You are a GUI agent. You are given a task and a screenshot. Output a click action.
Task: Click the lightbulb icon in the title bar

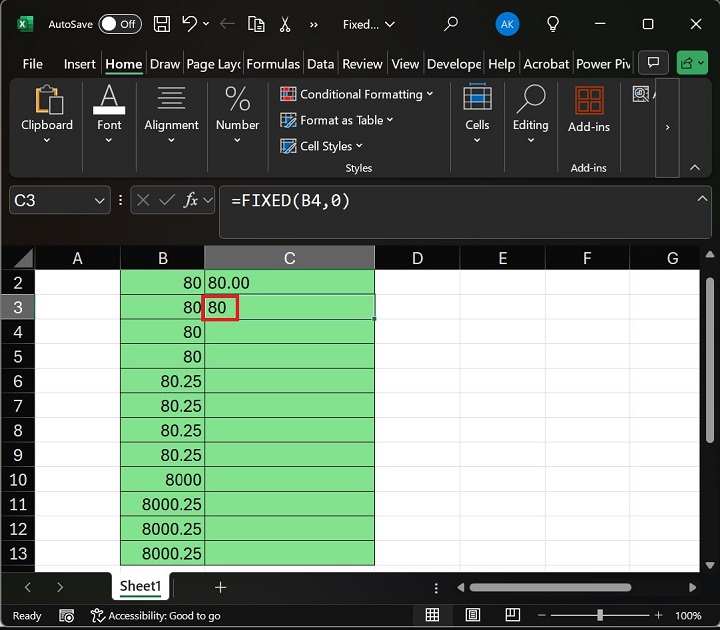click(x=553, y=24)
